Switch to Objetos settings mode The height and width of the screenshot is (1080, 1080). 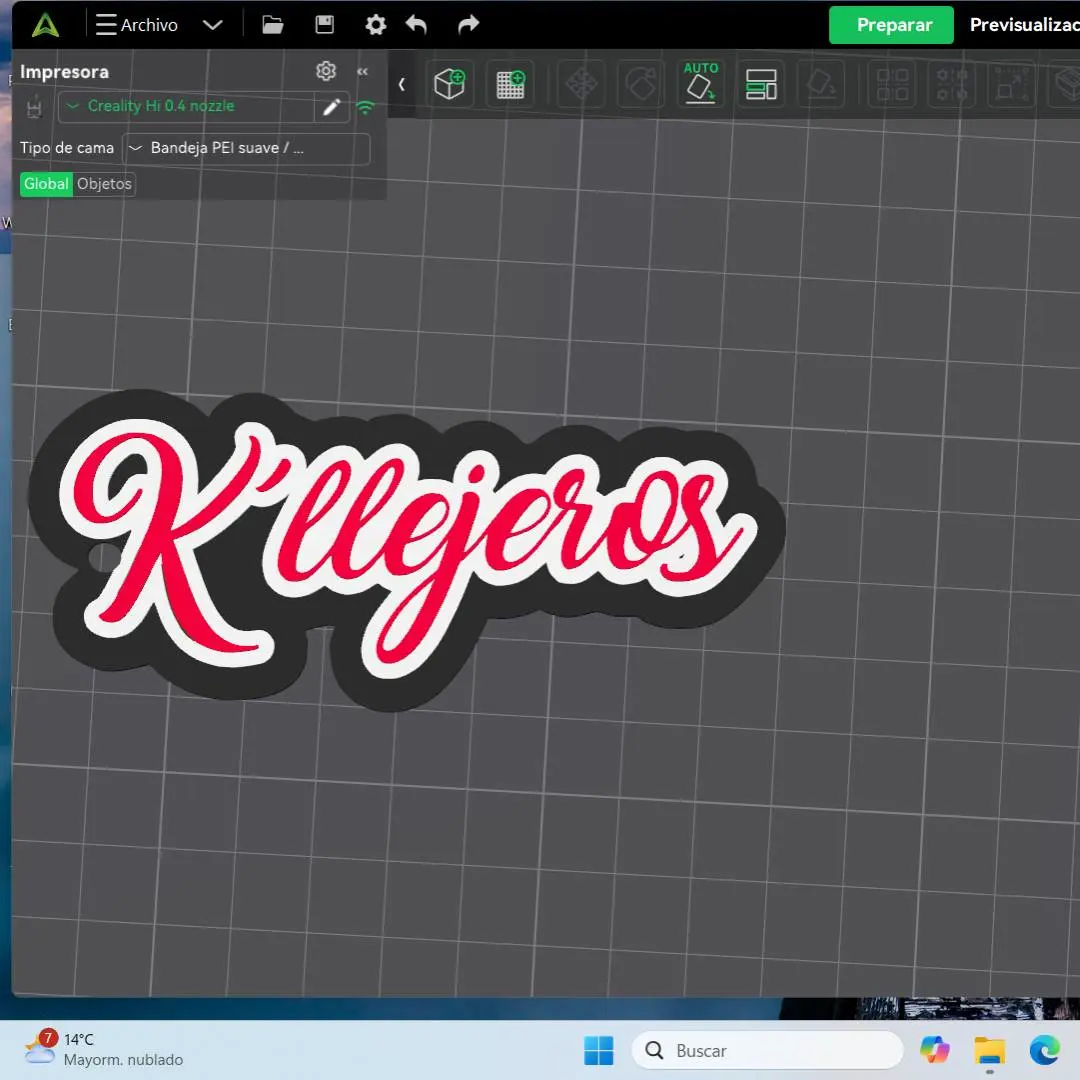104,184
